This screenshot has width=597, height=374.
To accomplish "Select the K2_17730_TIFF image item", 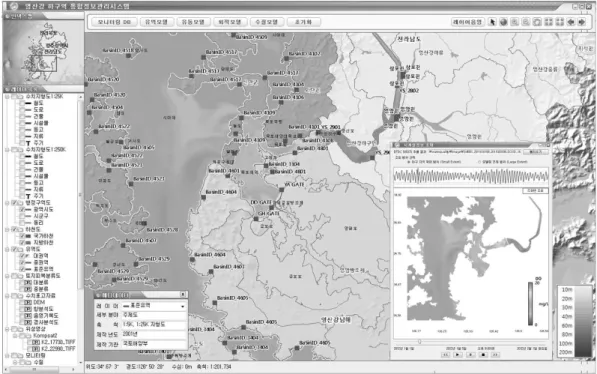I will [x=58, y=342].
